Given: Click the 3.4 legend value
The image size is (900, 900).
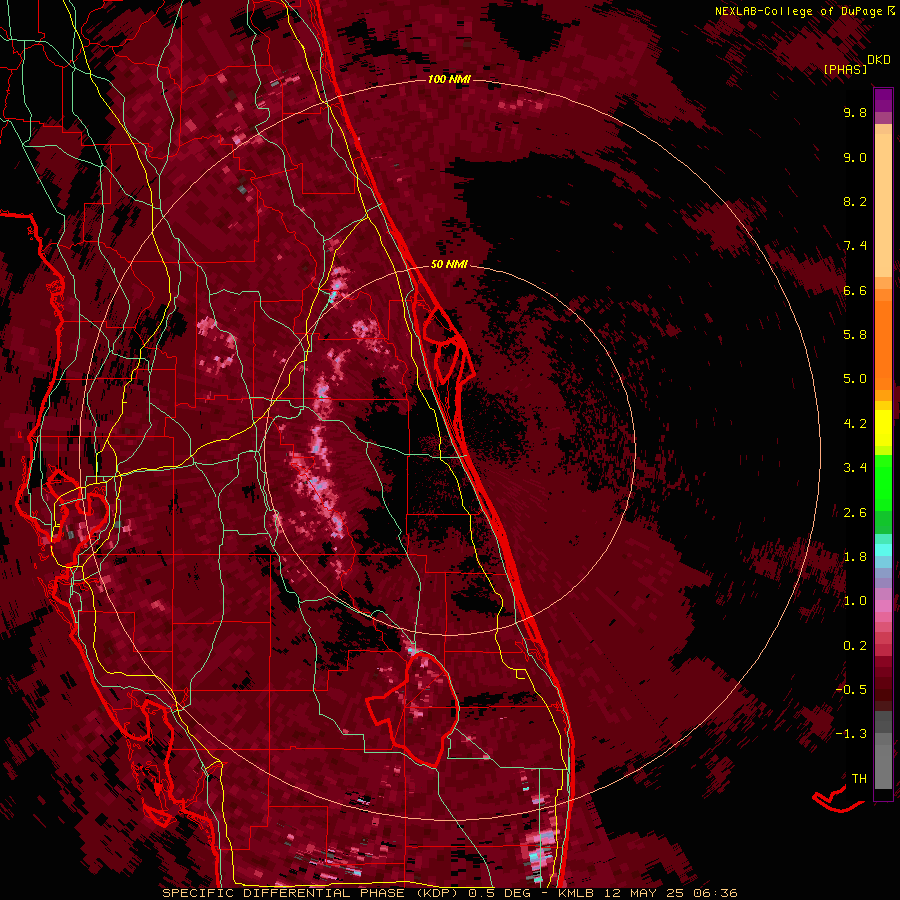Looking at the screenshot, I should pyautogui.click(x=855, y=468).
